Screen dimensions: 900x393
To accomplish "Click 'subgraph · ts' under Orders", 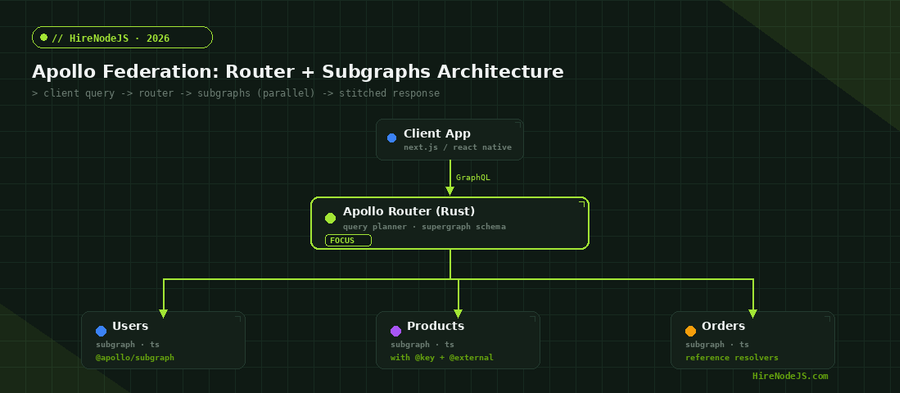I will [x=717, y=345].
